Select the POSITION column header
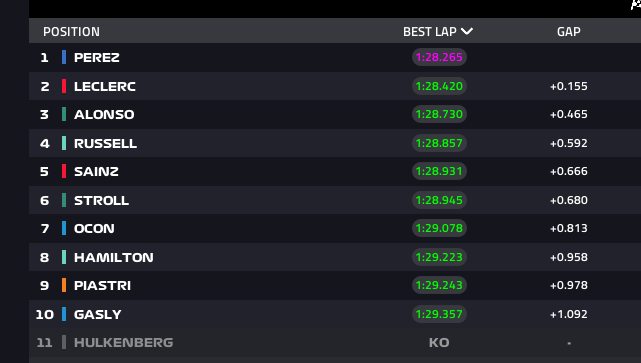The width and height of the screenshot is (641, 363). pos(72,31)
